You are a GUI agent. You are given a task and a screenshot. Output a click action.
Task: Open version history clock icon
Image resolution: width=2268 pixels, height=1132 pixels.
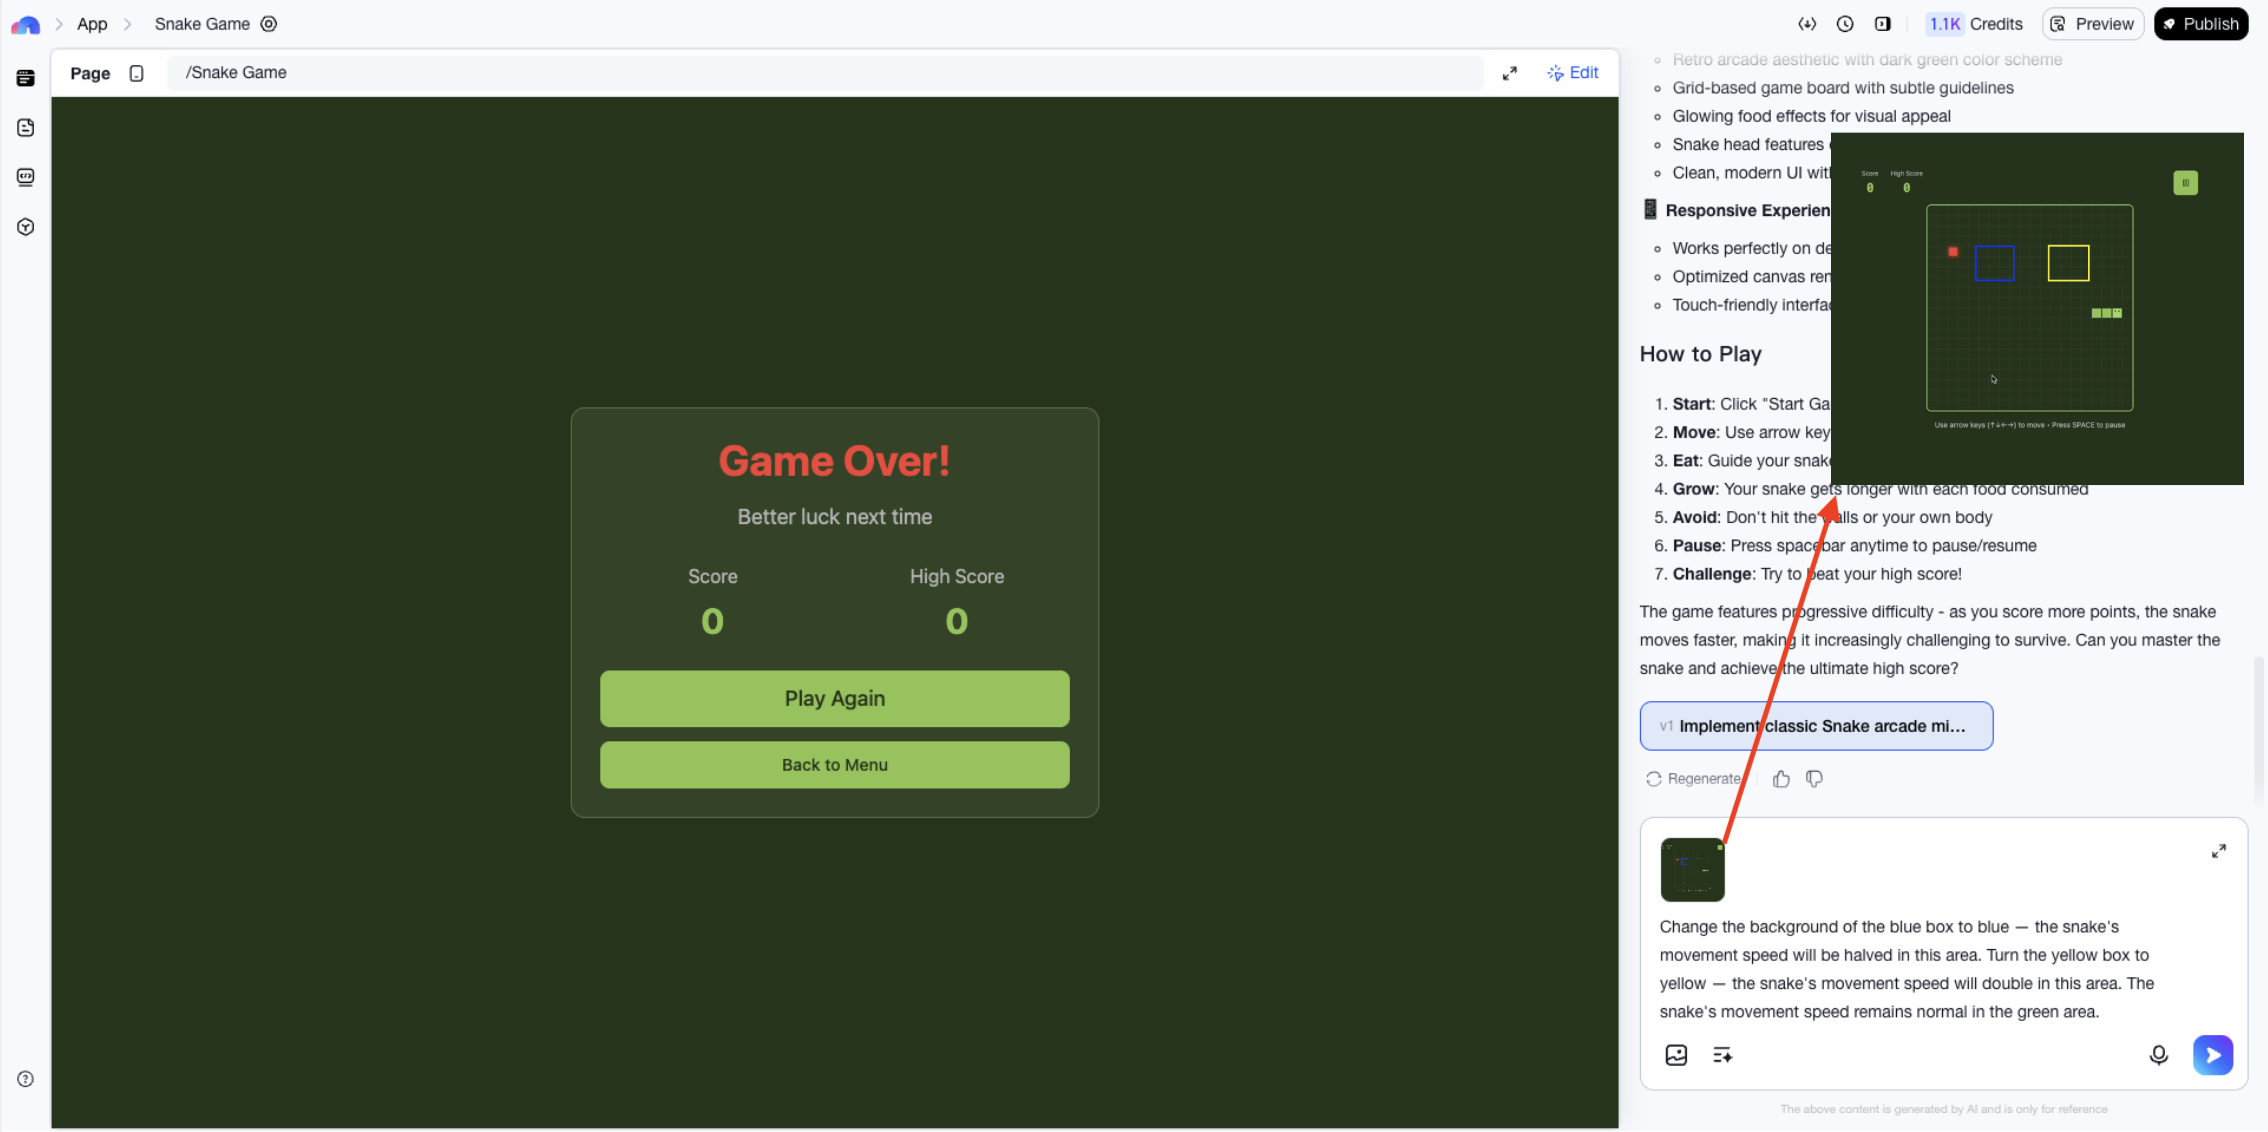coord(1845,24)
